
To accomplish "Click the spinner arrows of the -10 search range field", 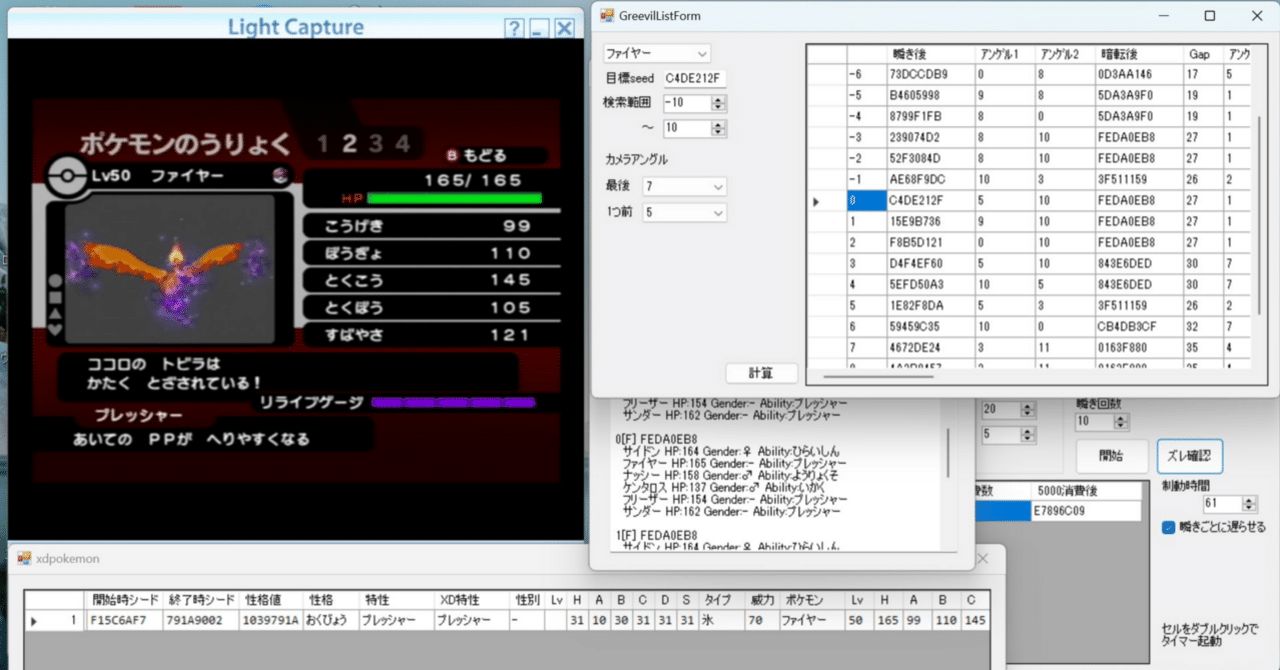I will [718, 103].
